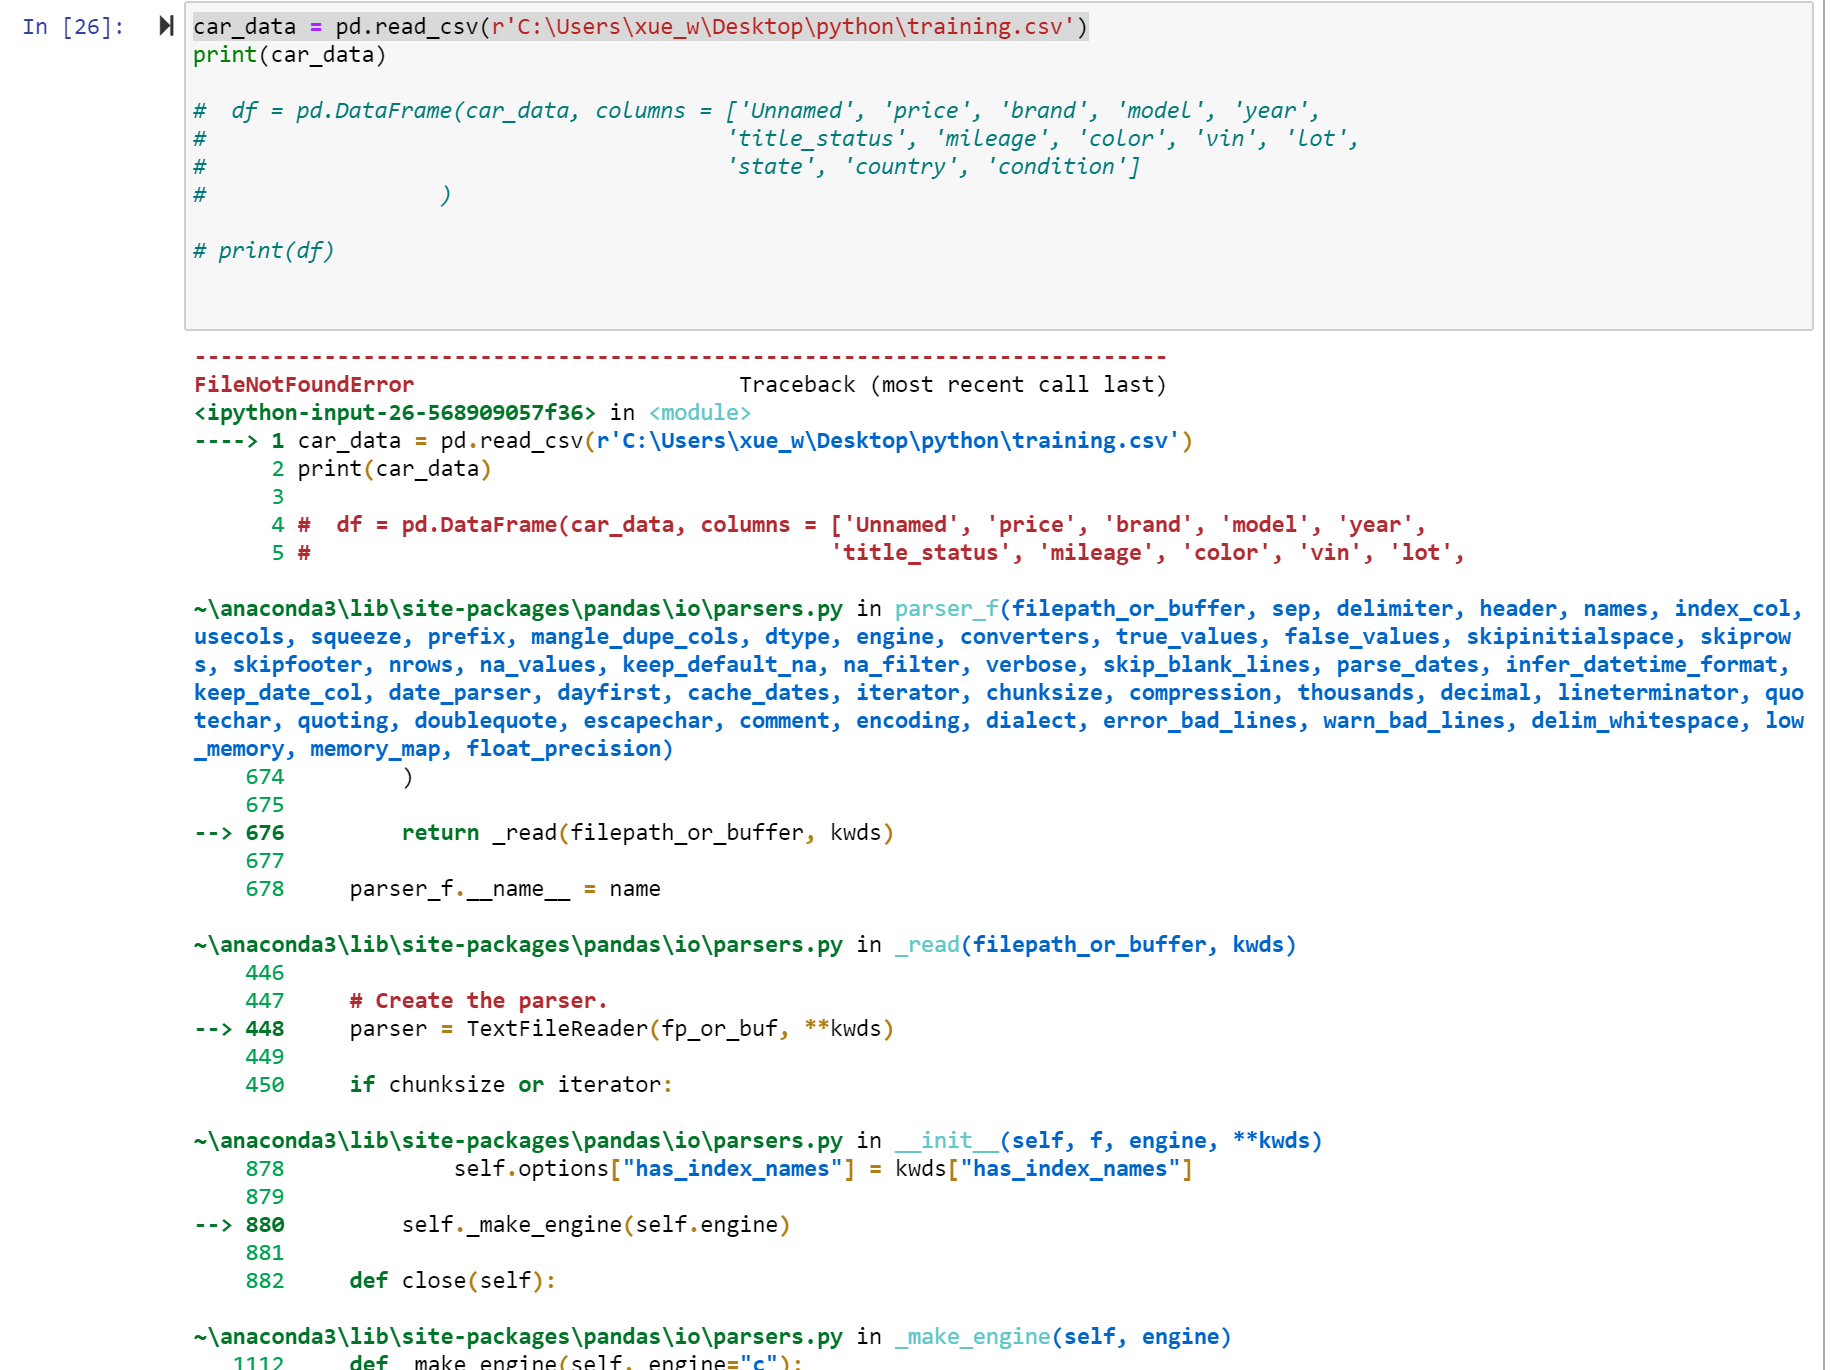Click the _read function name in traceback
Image resolution: width=1846 pixels, height=1370 pixels.
pos(927,944)
